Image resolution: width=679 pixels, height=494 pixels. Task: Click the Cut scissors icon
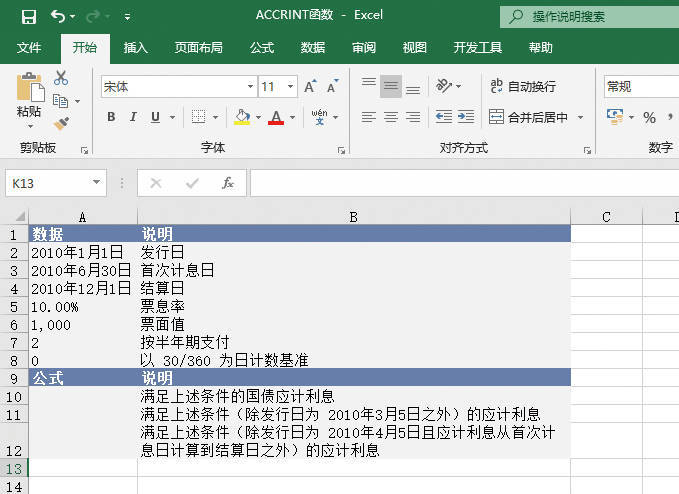61,78
